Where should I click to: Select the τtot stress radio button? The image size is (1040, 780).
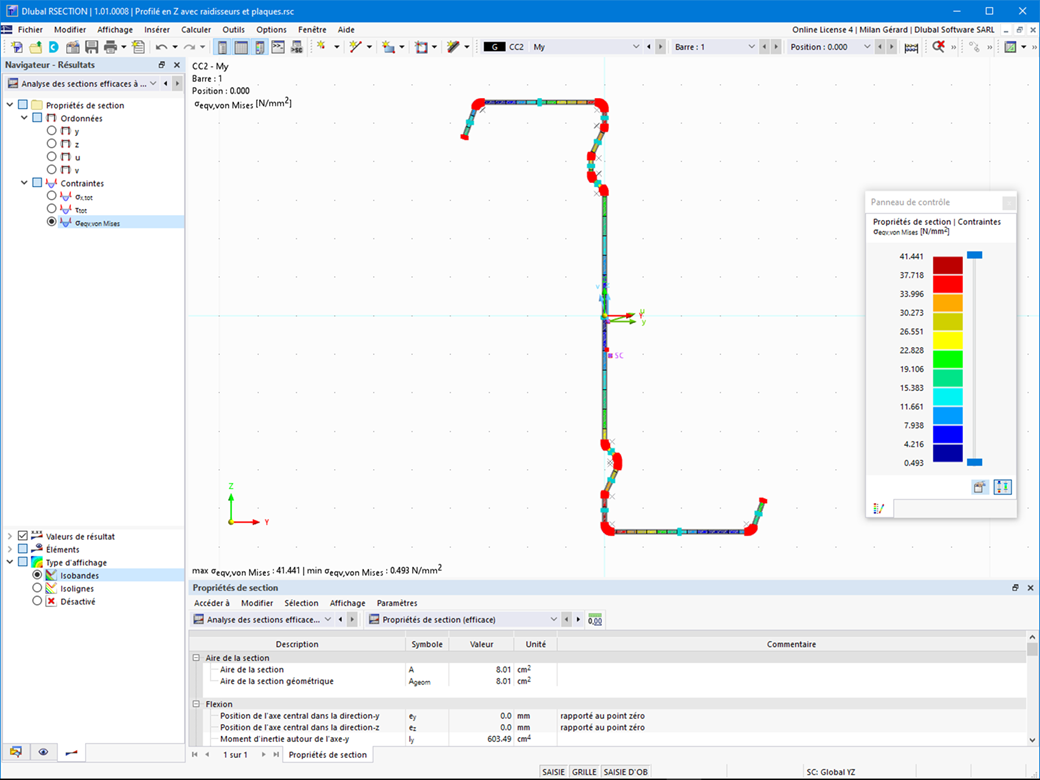click(x=51, y=209)
